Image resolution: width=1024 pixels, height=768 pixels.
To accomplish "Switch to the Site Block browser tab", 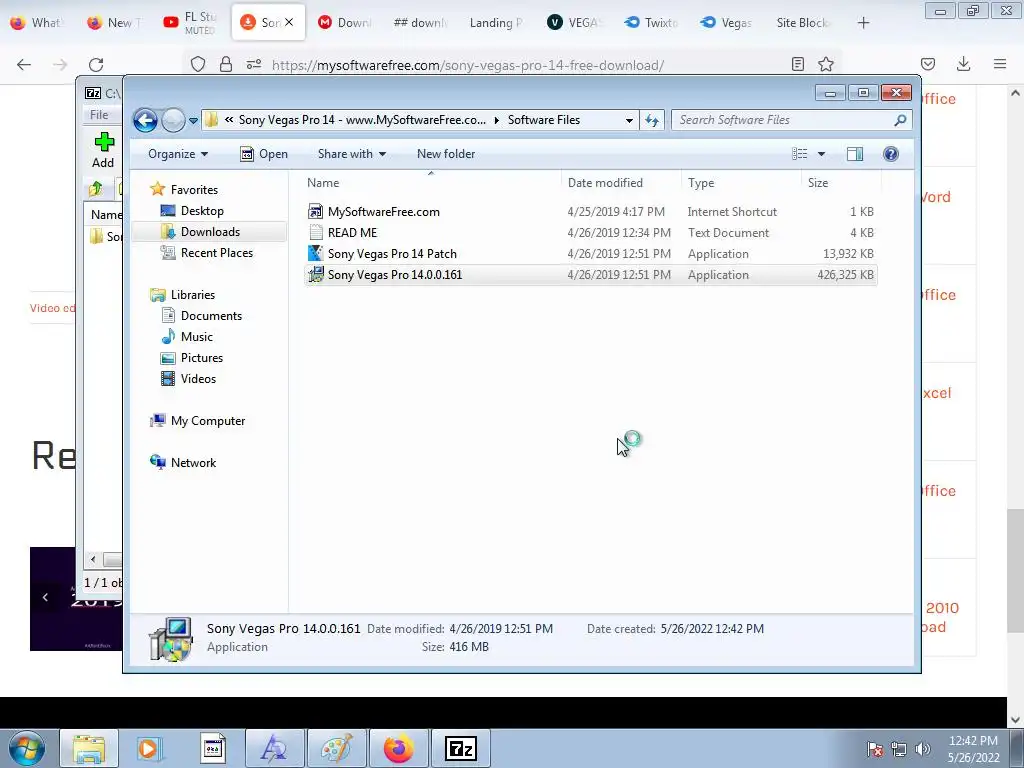I will (x=801, y=23).
